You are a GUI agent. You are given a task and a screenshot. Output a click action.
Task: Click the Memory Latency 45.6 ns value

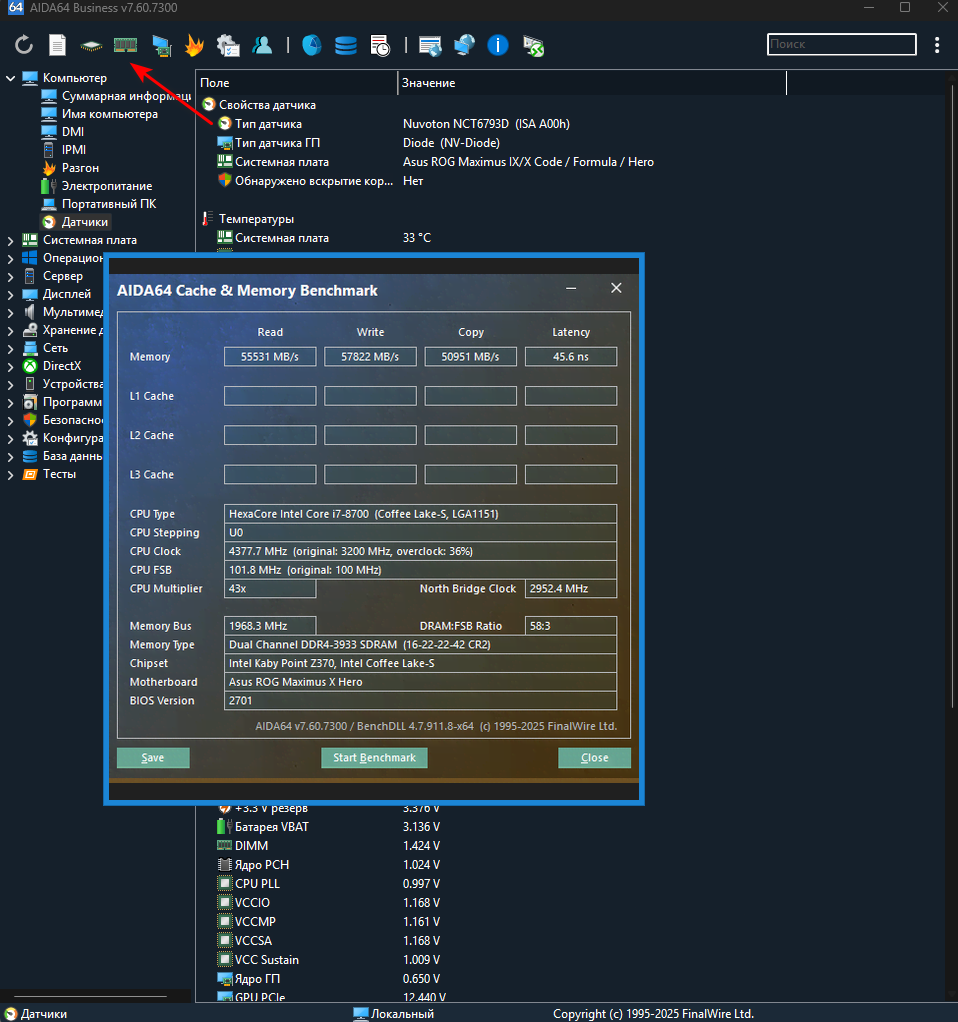pos(571,357)
